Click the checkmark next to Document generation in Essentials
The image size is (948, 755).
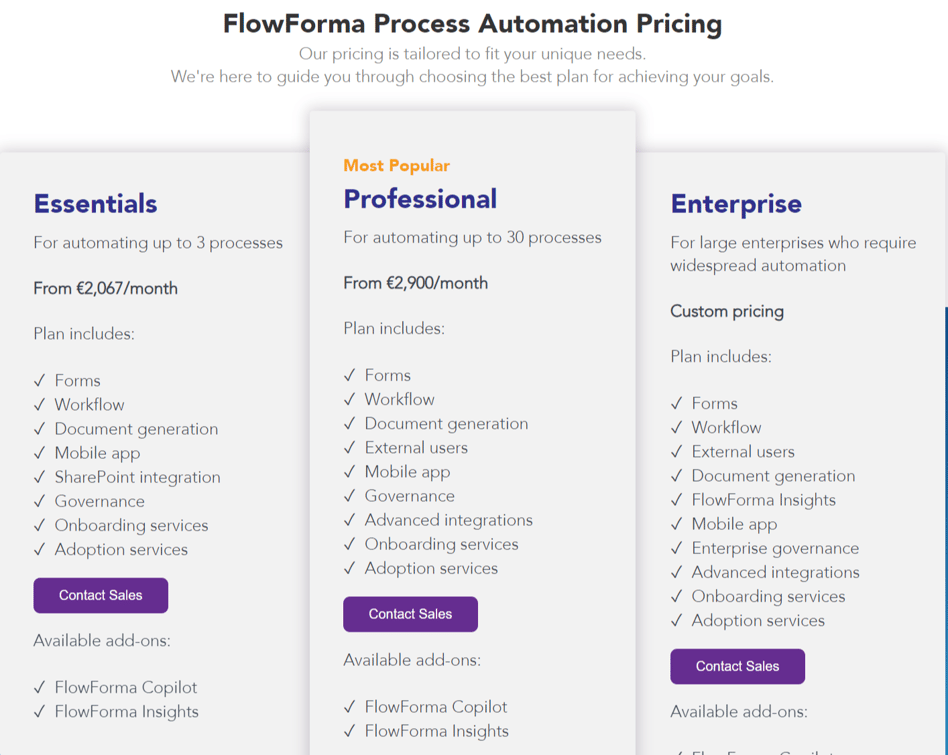click(39, 429)
